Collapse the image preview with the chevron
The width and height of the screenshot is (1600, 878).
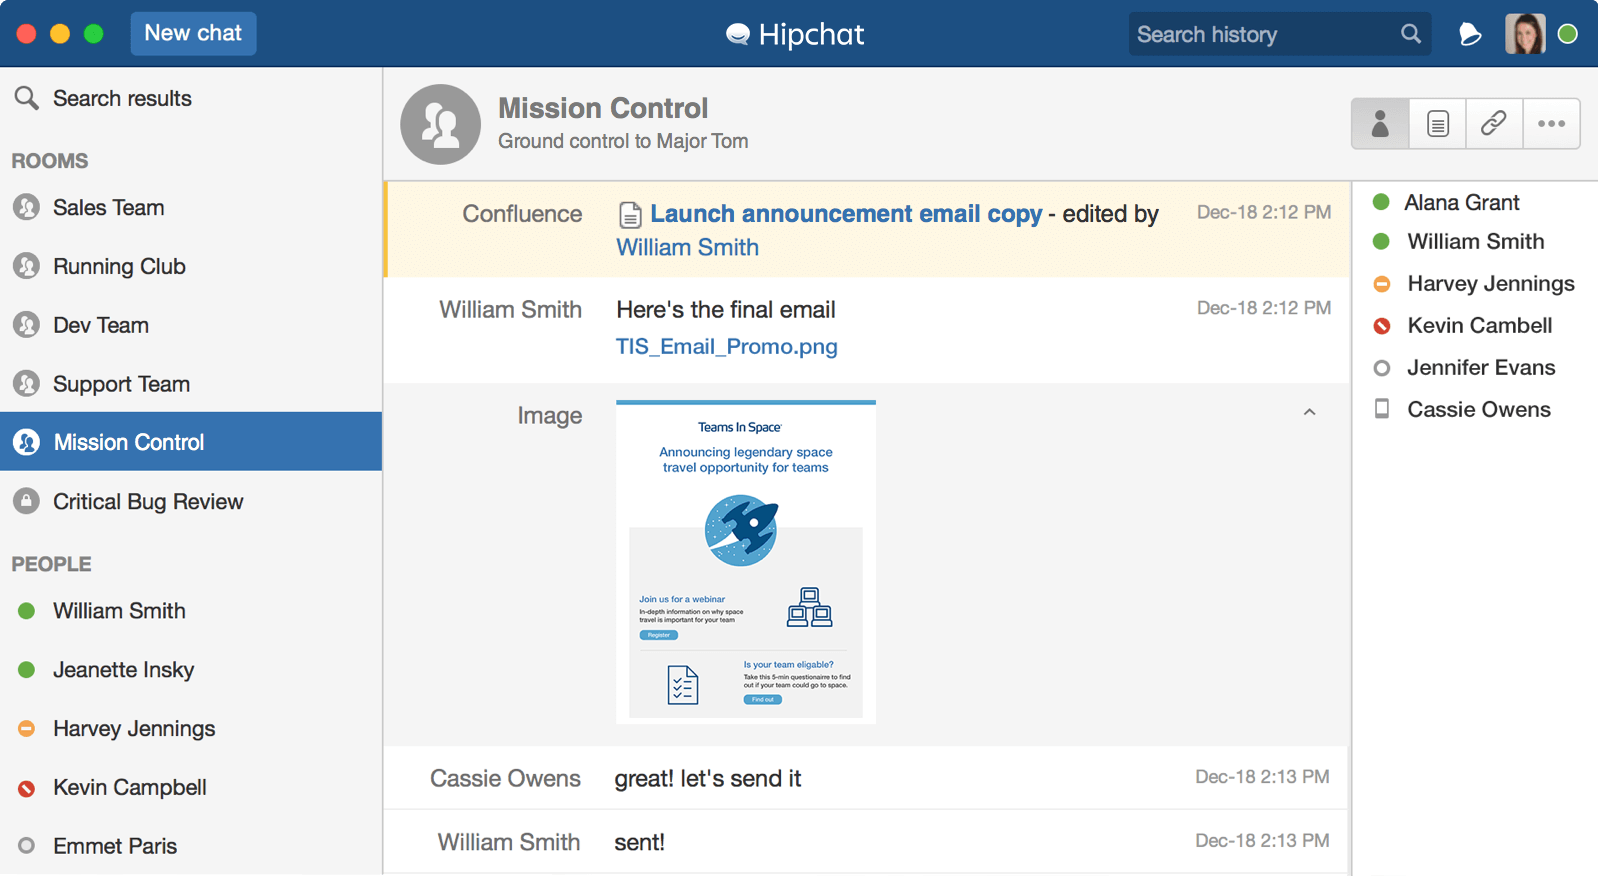(1309, 412)
